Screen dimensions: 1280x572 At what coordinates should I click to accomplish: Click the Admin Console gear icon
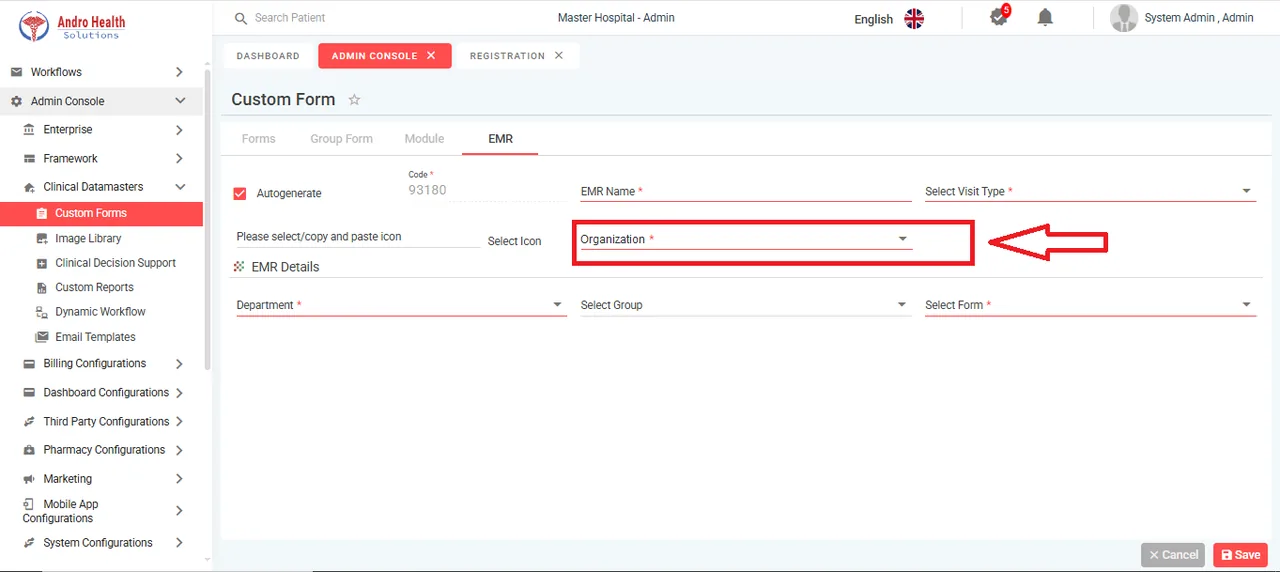16,101
